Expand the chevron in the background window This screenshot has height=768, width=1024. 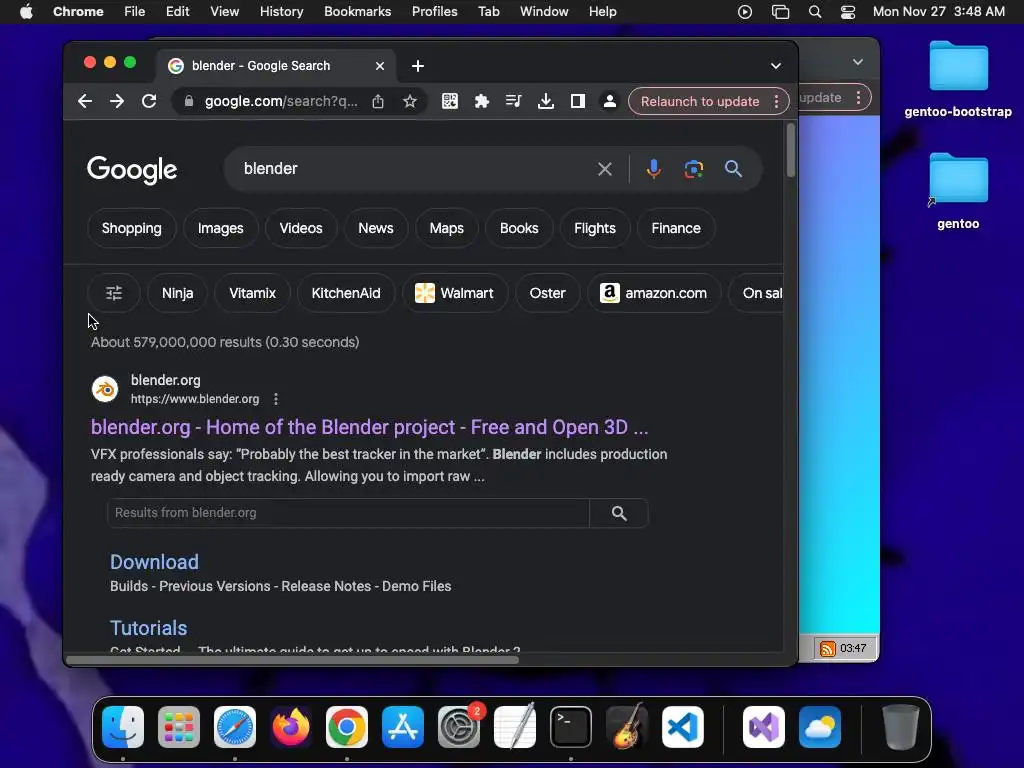pos(858,62)
